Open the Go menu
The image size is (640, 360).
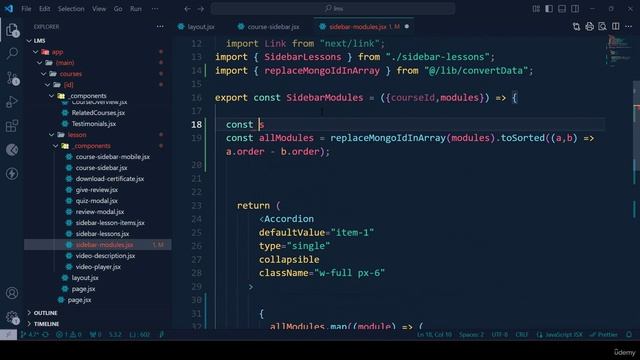[x=118, y=9]
